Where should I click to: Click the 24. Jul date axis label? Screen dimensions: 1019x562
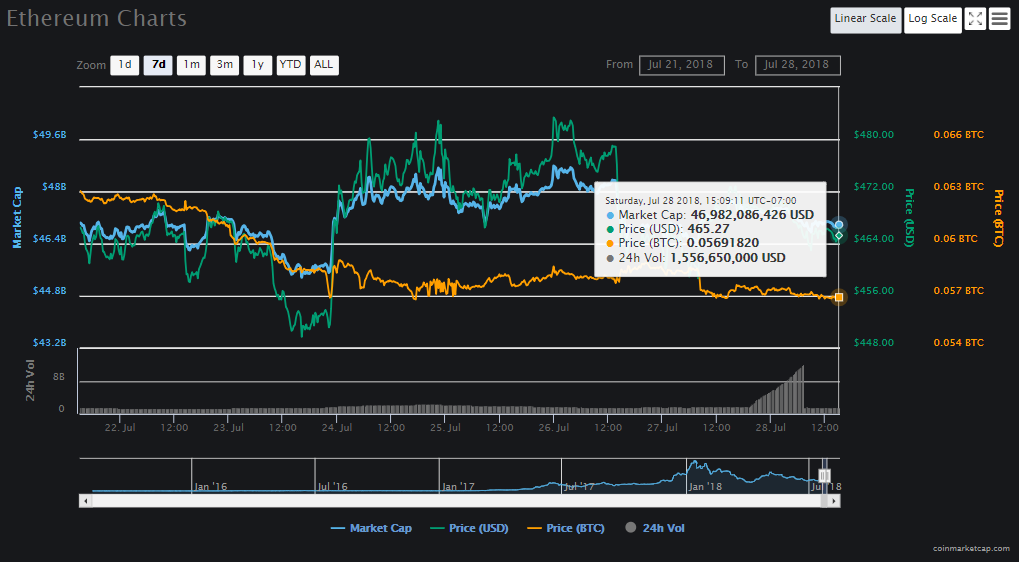point(337,428)
